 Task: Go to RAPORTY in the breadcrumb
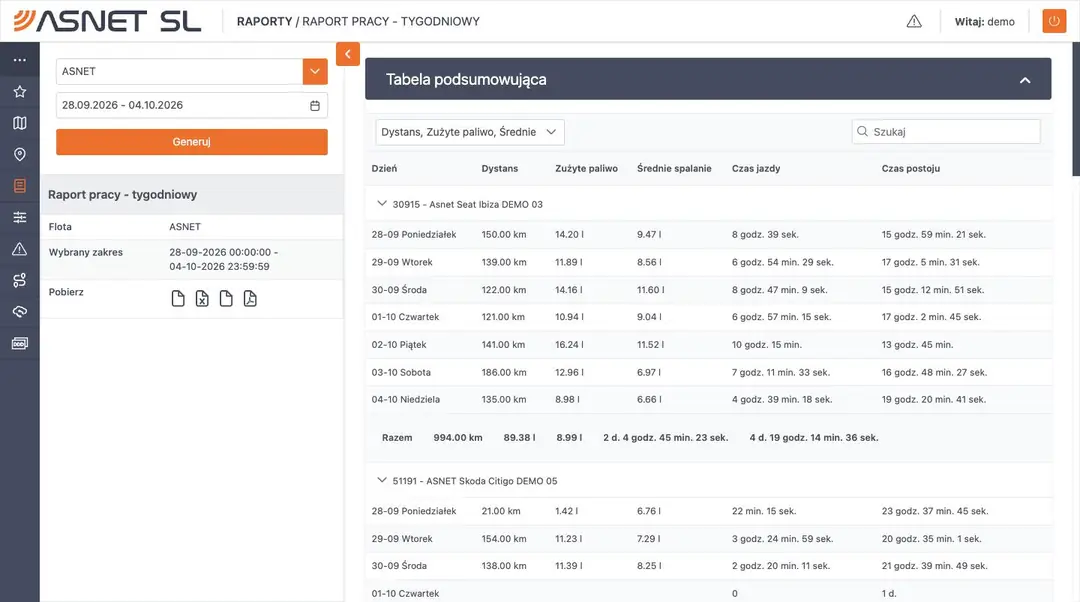click(x=264, y=21)
